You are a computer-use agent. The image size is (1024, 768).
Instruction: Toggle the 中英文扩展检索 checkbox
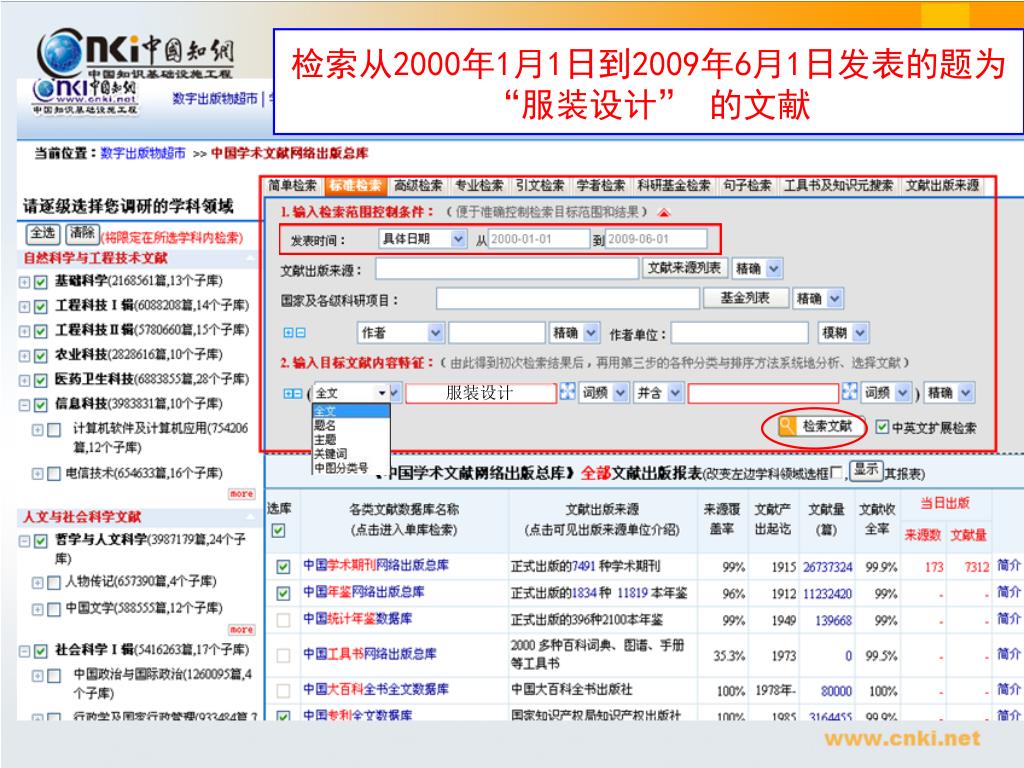882,427
